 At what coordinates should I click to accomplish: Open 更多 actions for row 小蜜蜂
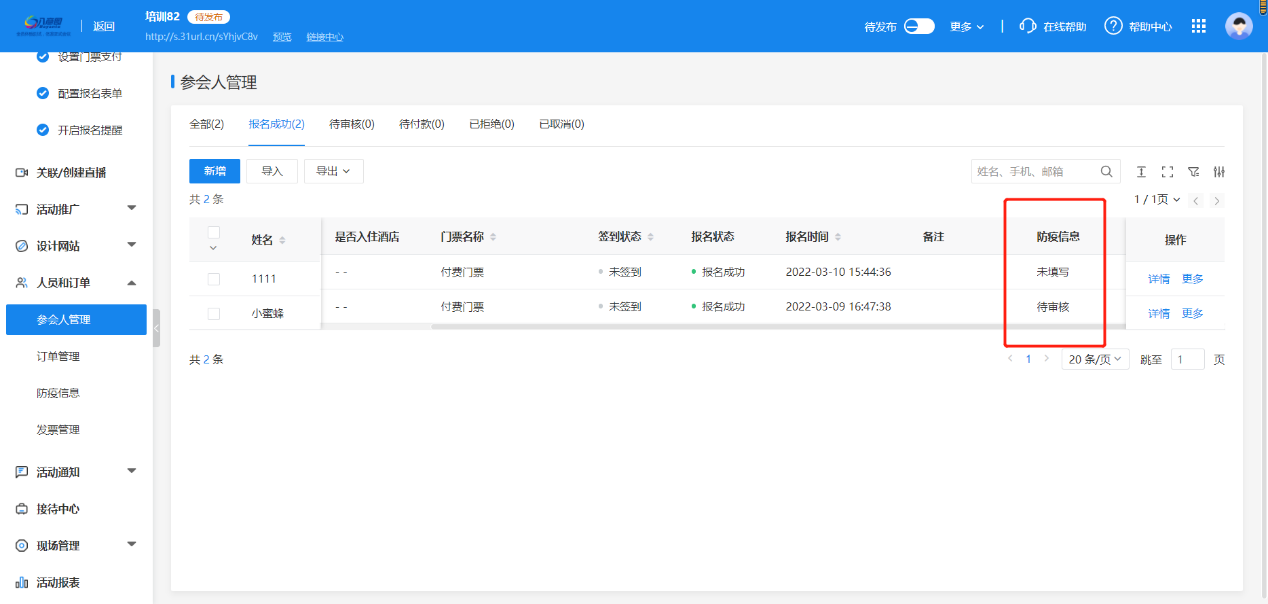[1193, 314]
